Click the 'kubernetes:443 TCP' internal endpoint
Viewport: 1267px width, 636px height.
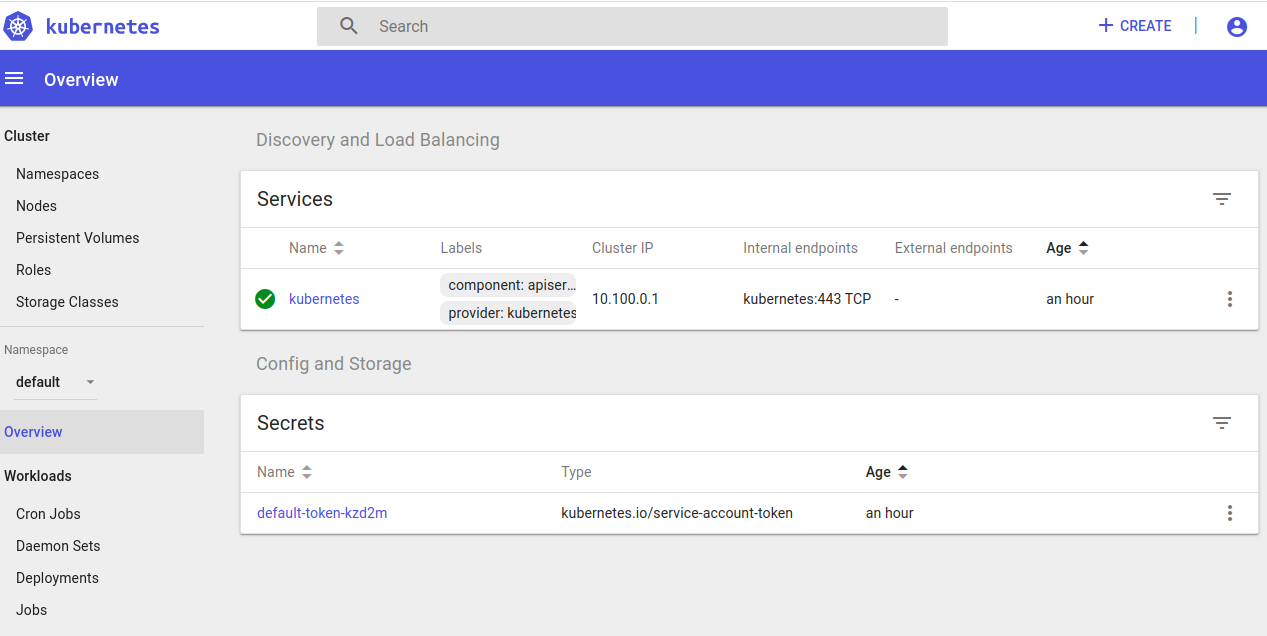click(x=807, y=299)
